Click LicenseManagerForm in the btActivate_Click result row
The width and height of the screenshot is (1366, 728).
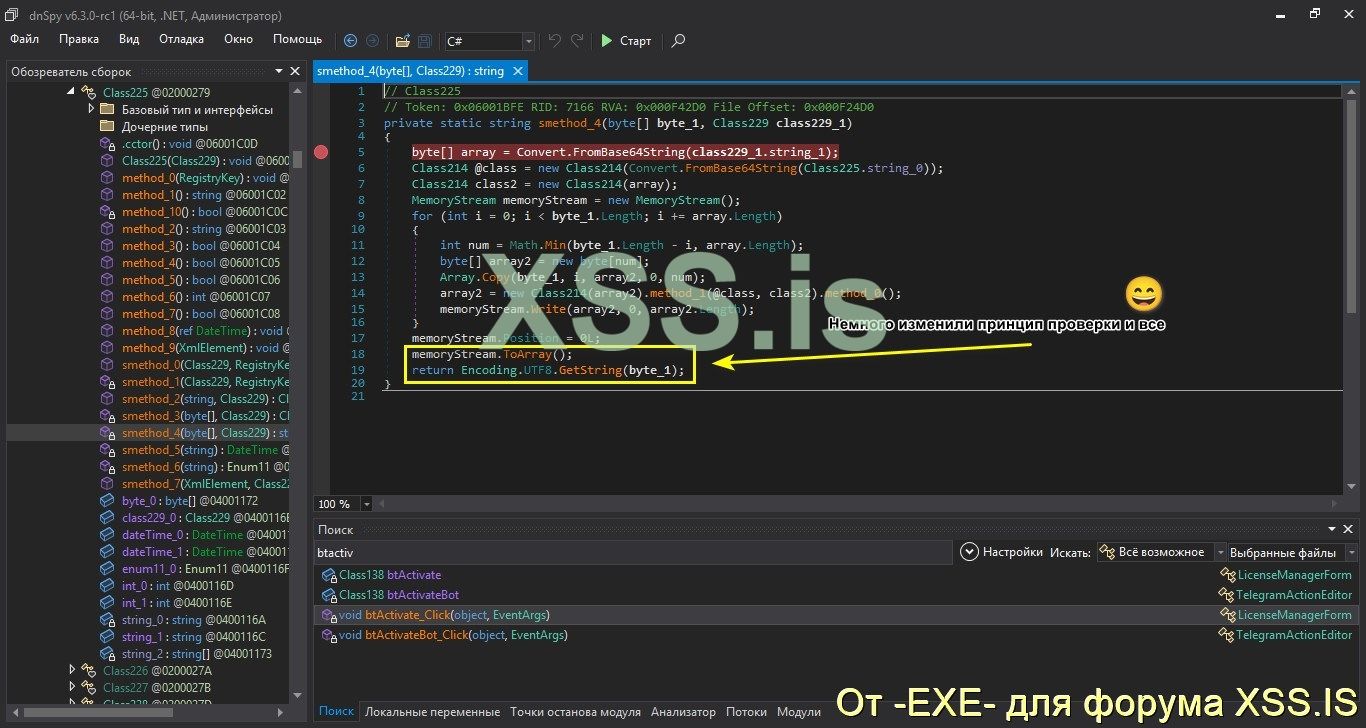click(x=1294, y=615)
